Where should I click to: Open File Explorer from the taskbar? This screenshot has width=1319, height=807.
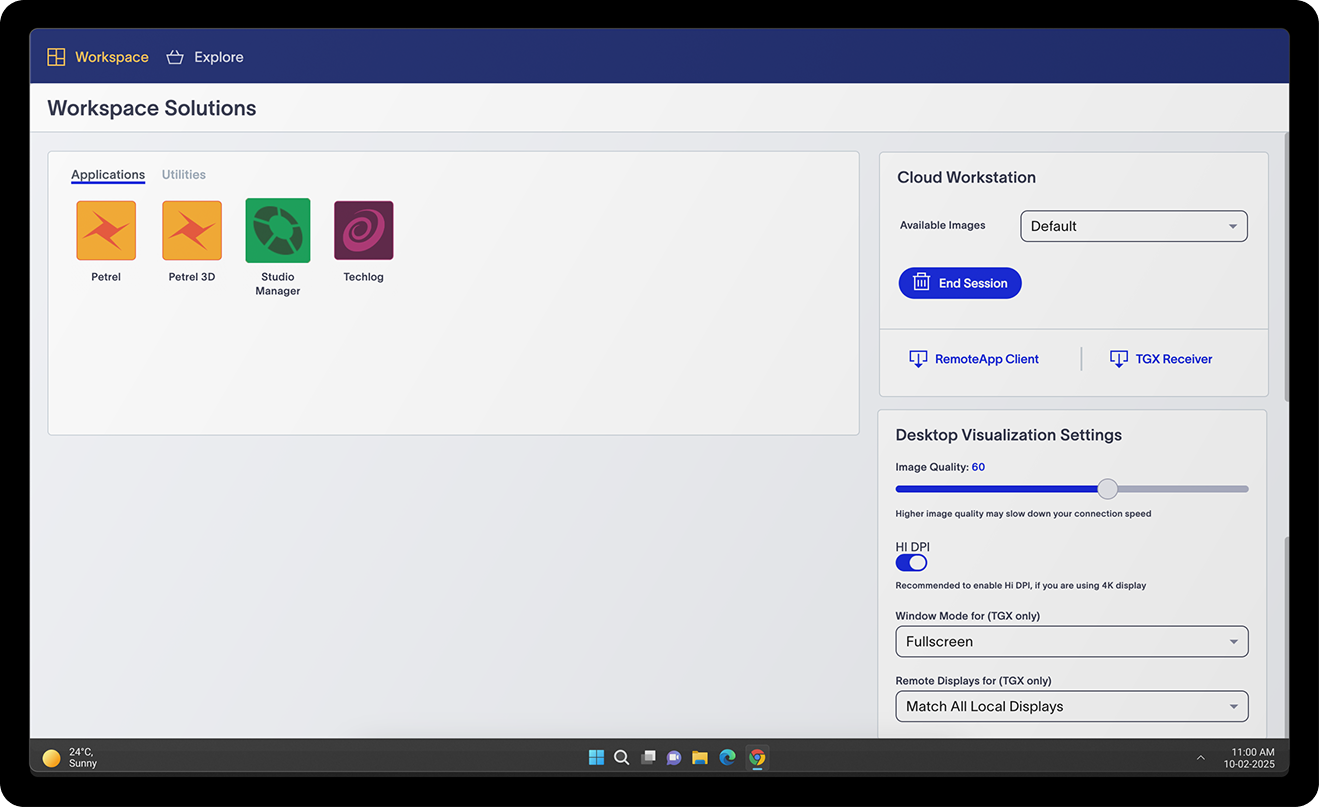(700, 757)
